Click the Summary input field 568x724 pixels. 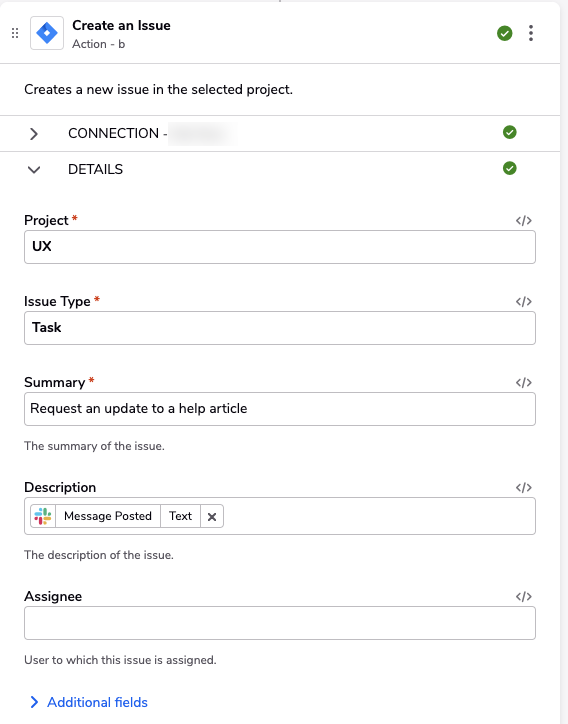coord(280,409)
